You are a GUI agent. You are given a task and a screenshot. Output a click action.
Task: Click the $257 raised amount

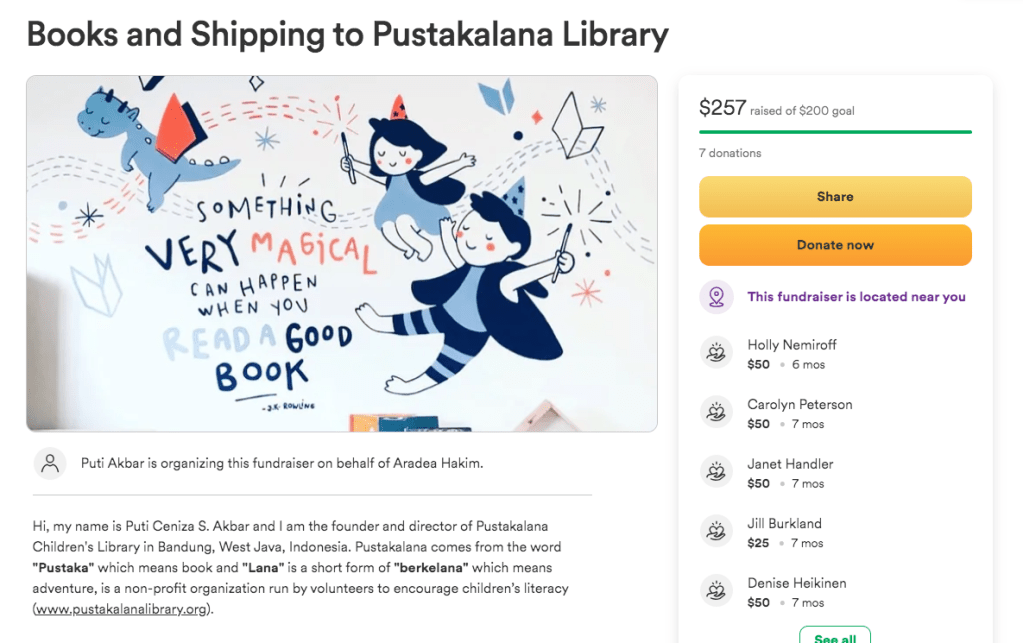(x=723, y=108)
